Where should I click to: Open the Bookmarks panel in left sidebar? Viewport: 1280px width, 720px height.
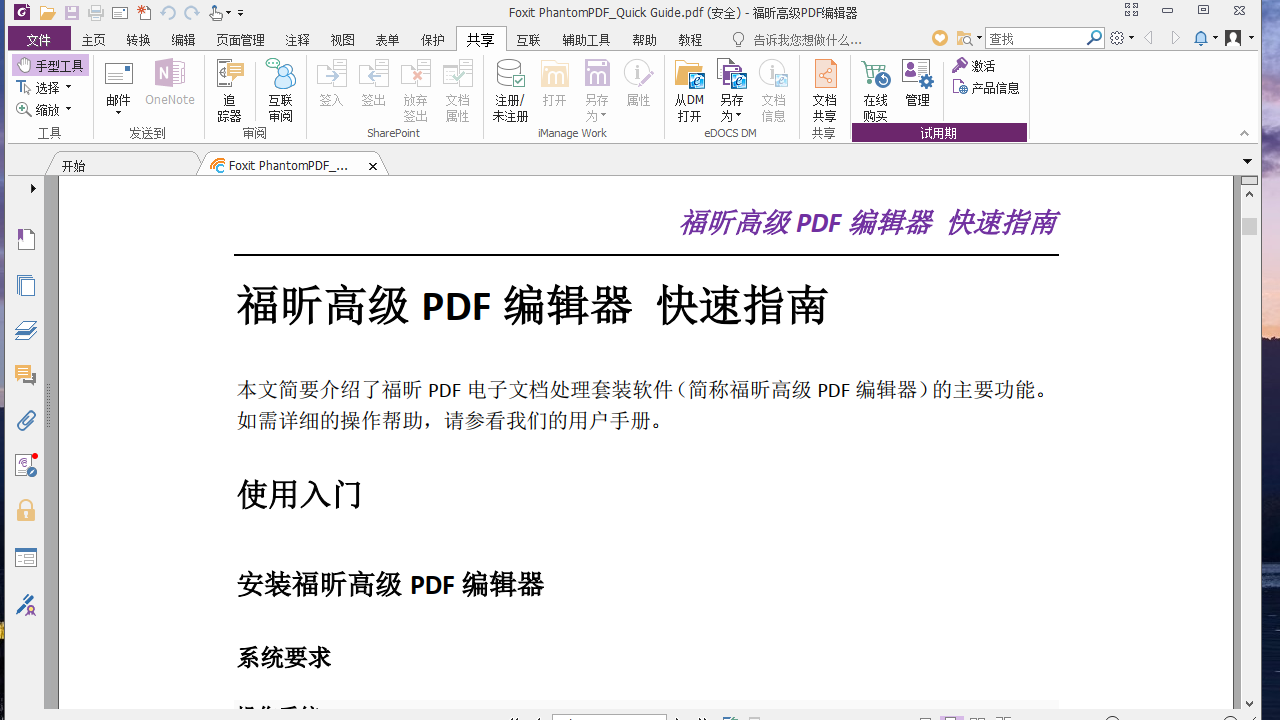click(26, 240)
